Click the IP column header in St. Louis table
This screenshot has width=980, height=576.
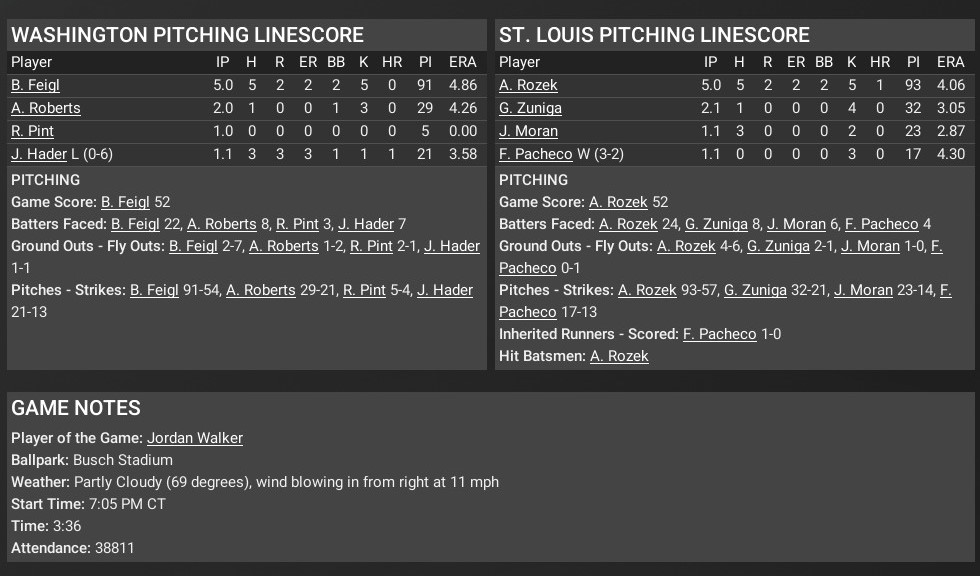[711, 62]
